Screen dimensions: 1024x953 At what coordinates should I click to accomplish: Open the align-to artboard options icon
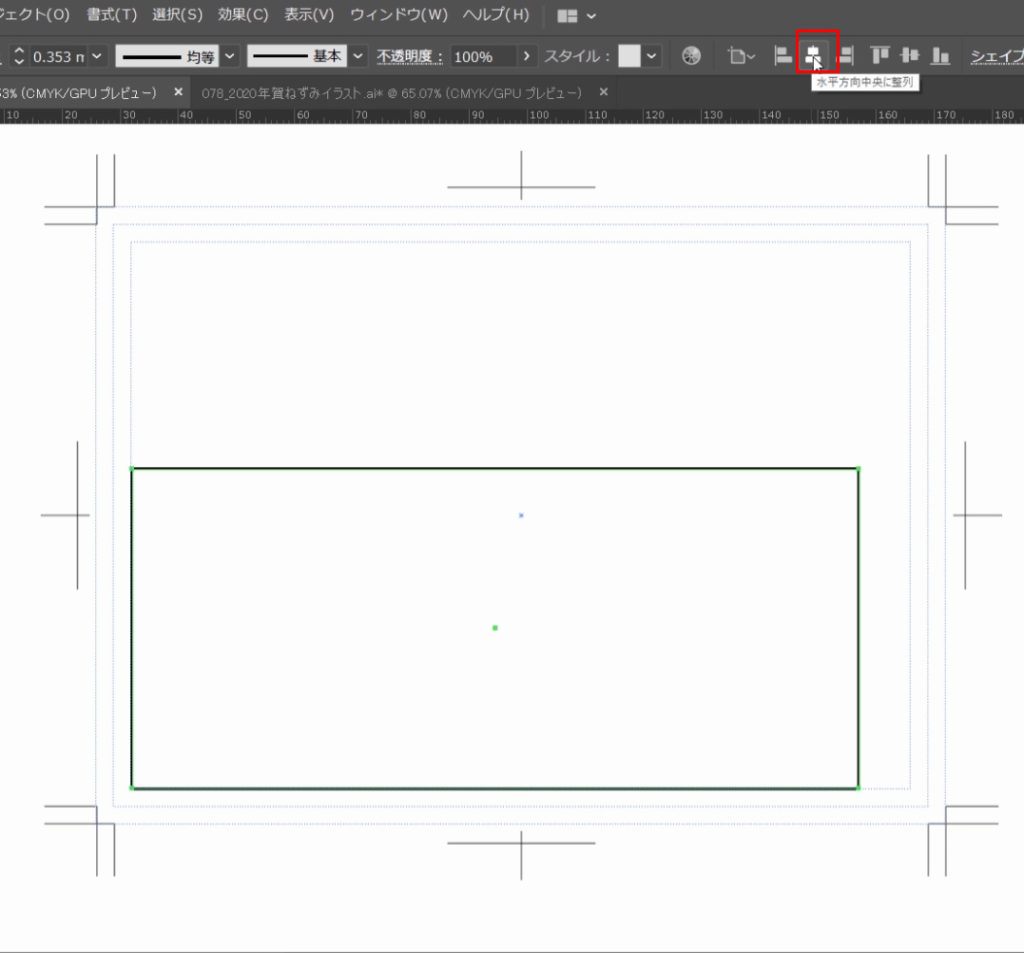741,57
